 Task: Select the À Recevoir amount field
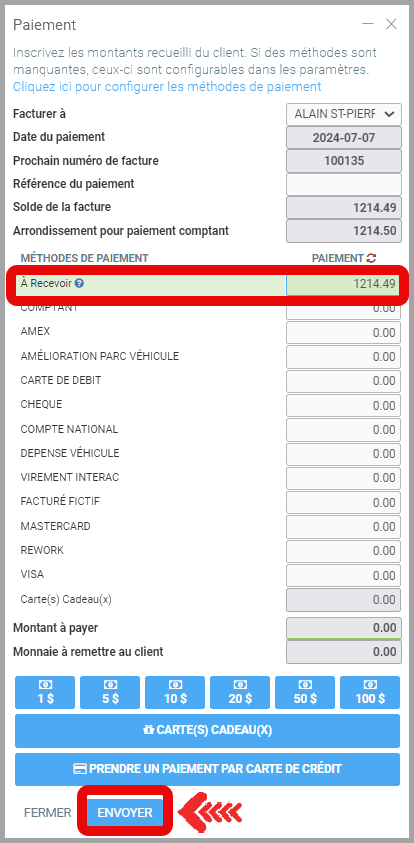[342, 284]
